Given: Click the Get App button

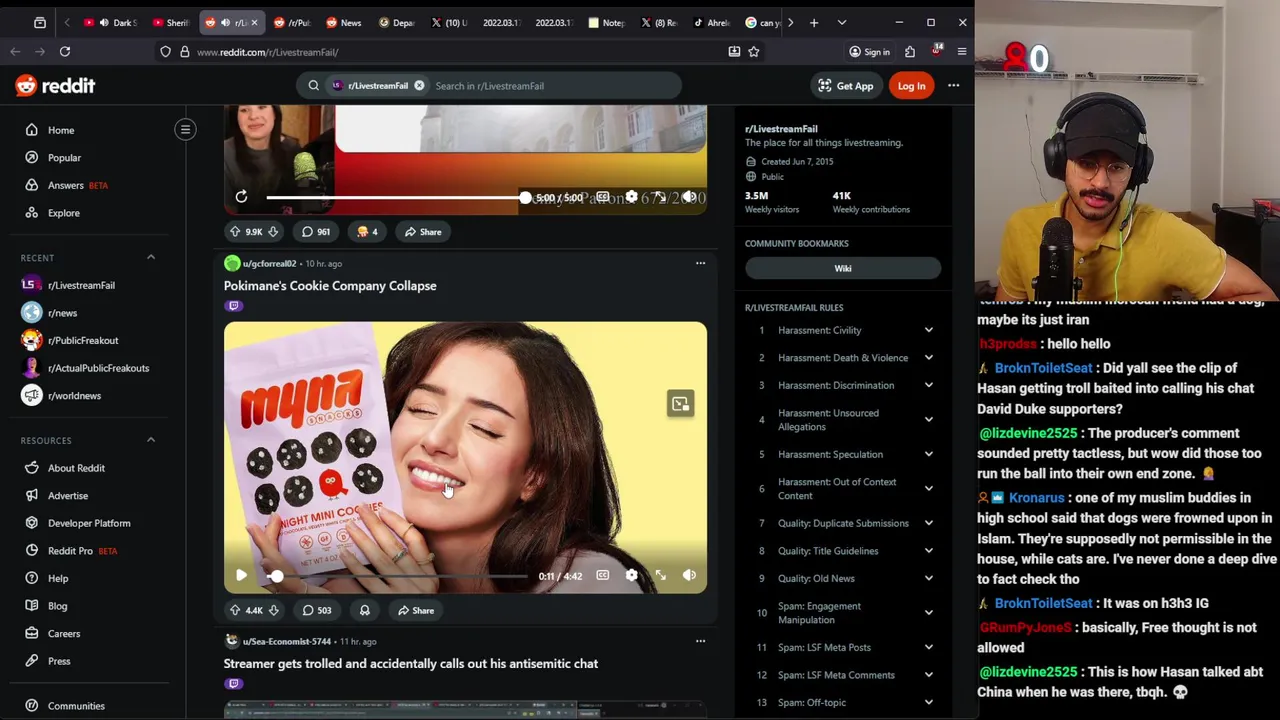Looking at the screenshot, I should (846, 86).
